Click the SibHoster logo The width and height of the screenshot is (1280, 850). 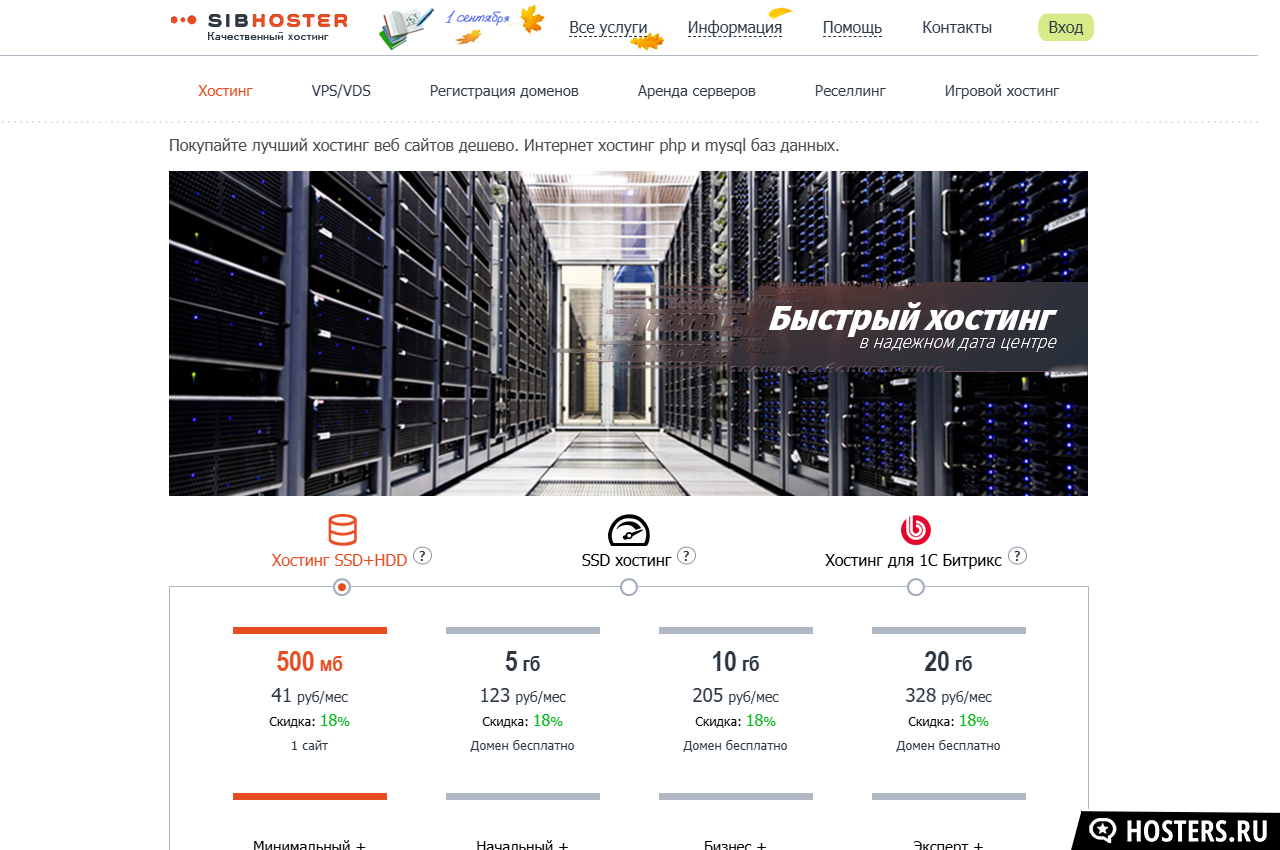[x=260, y=27]
